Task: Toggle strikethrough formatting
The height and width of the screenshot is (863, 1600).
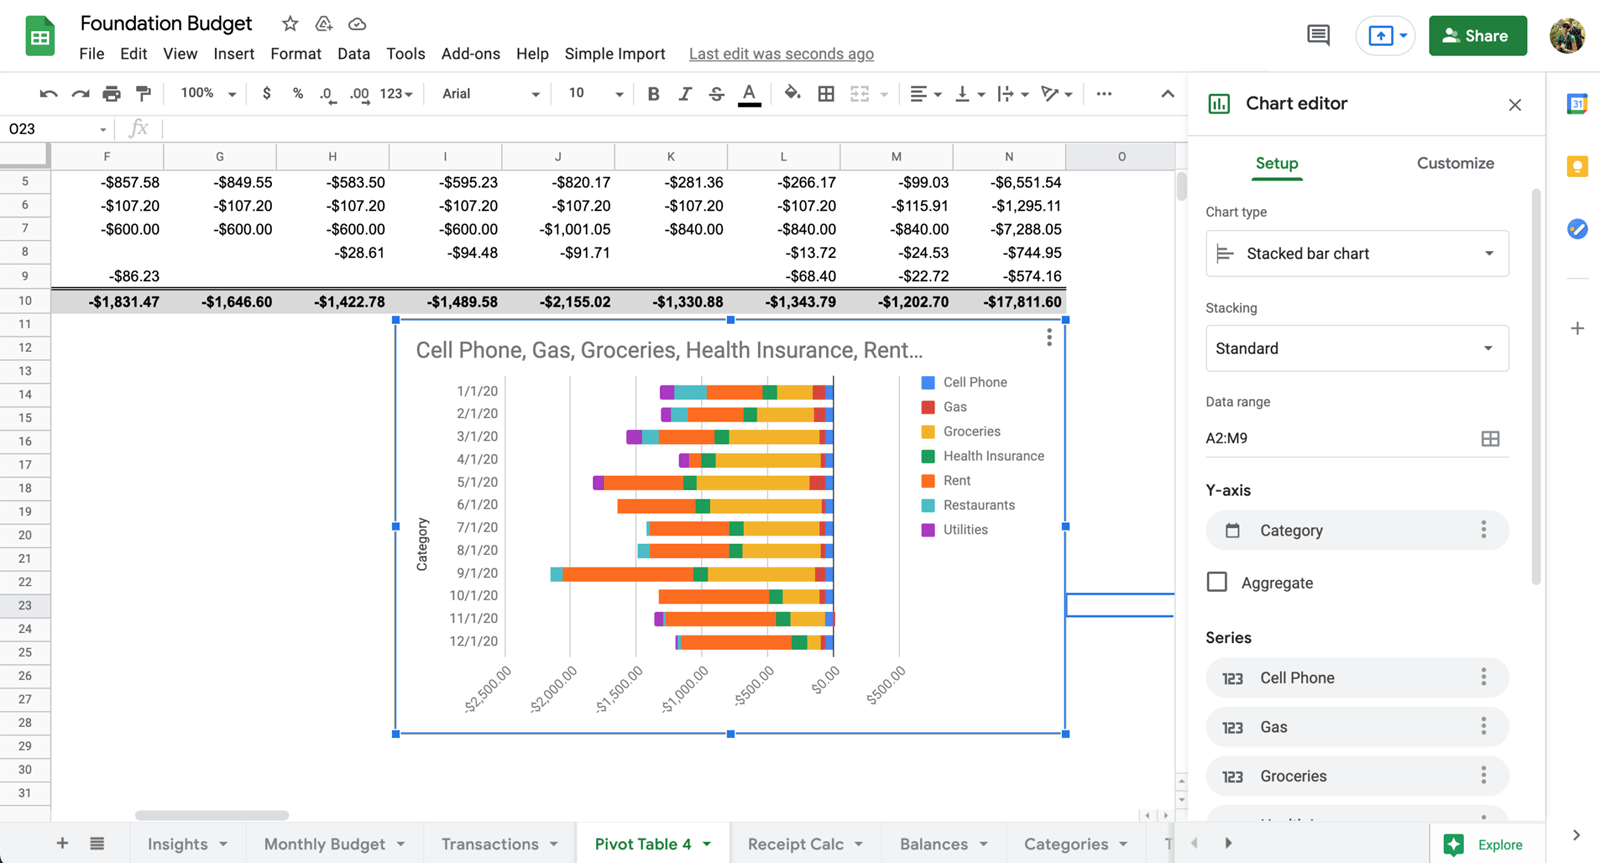Action: [716, 94]
